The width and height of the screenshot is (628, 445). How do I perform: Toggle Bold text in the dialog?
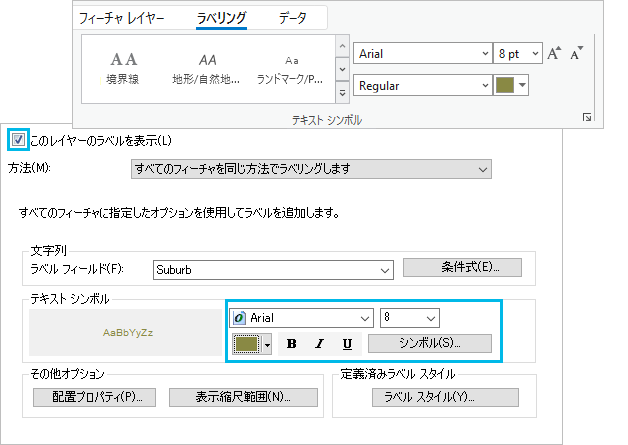pos(292,343)
